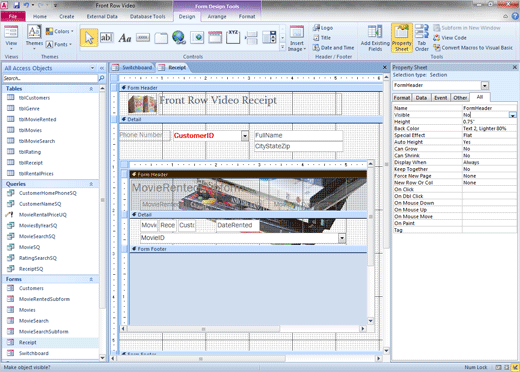Insert a Hyperlink control
This screenshot has height=372, width=520.
179,37
